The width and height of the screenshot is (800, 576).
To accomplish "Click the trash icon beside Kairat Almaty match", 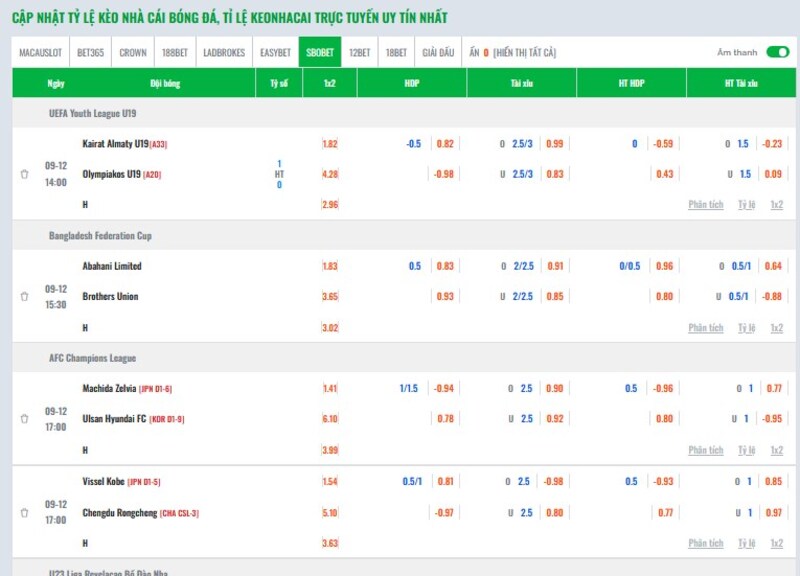I will click(x=24, y=174).
